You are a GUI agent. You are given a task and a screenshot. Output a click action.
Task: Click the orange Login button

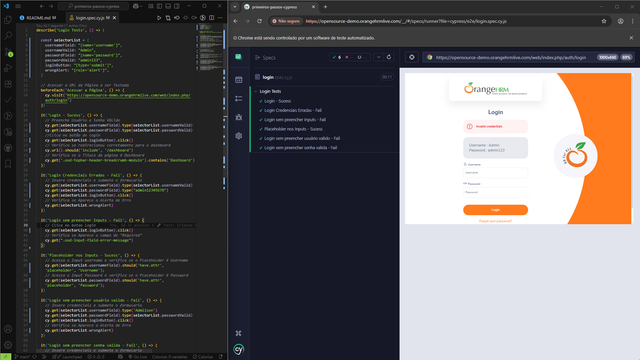click(495, 210)
